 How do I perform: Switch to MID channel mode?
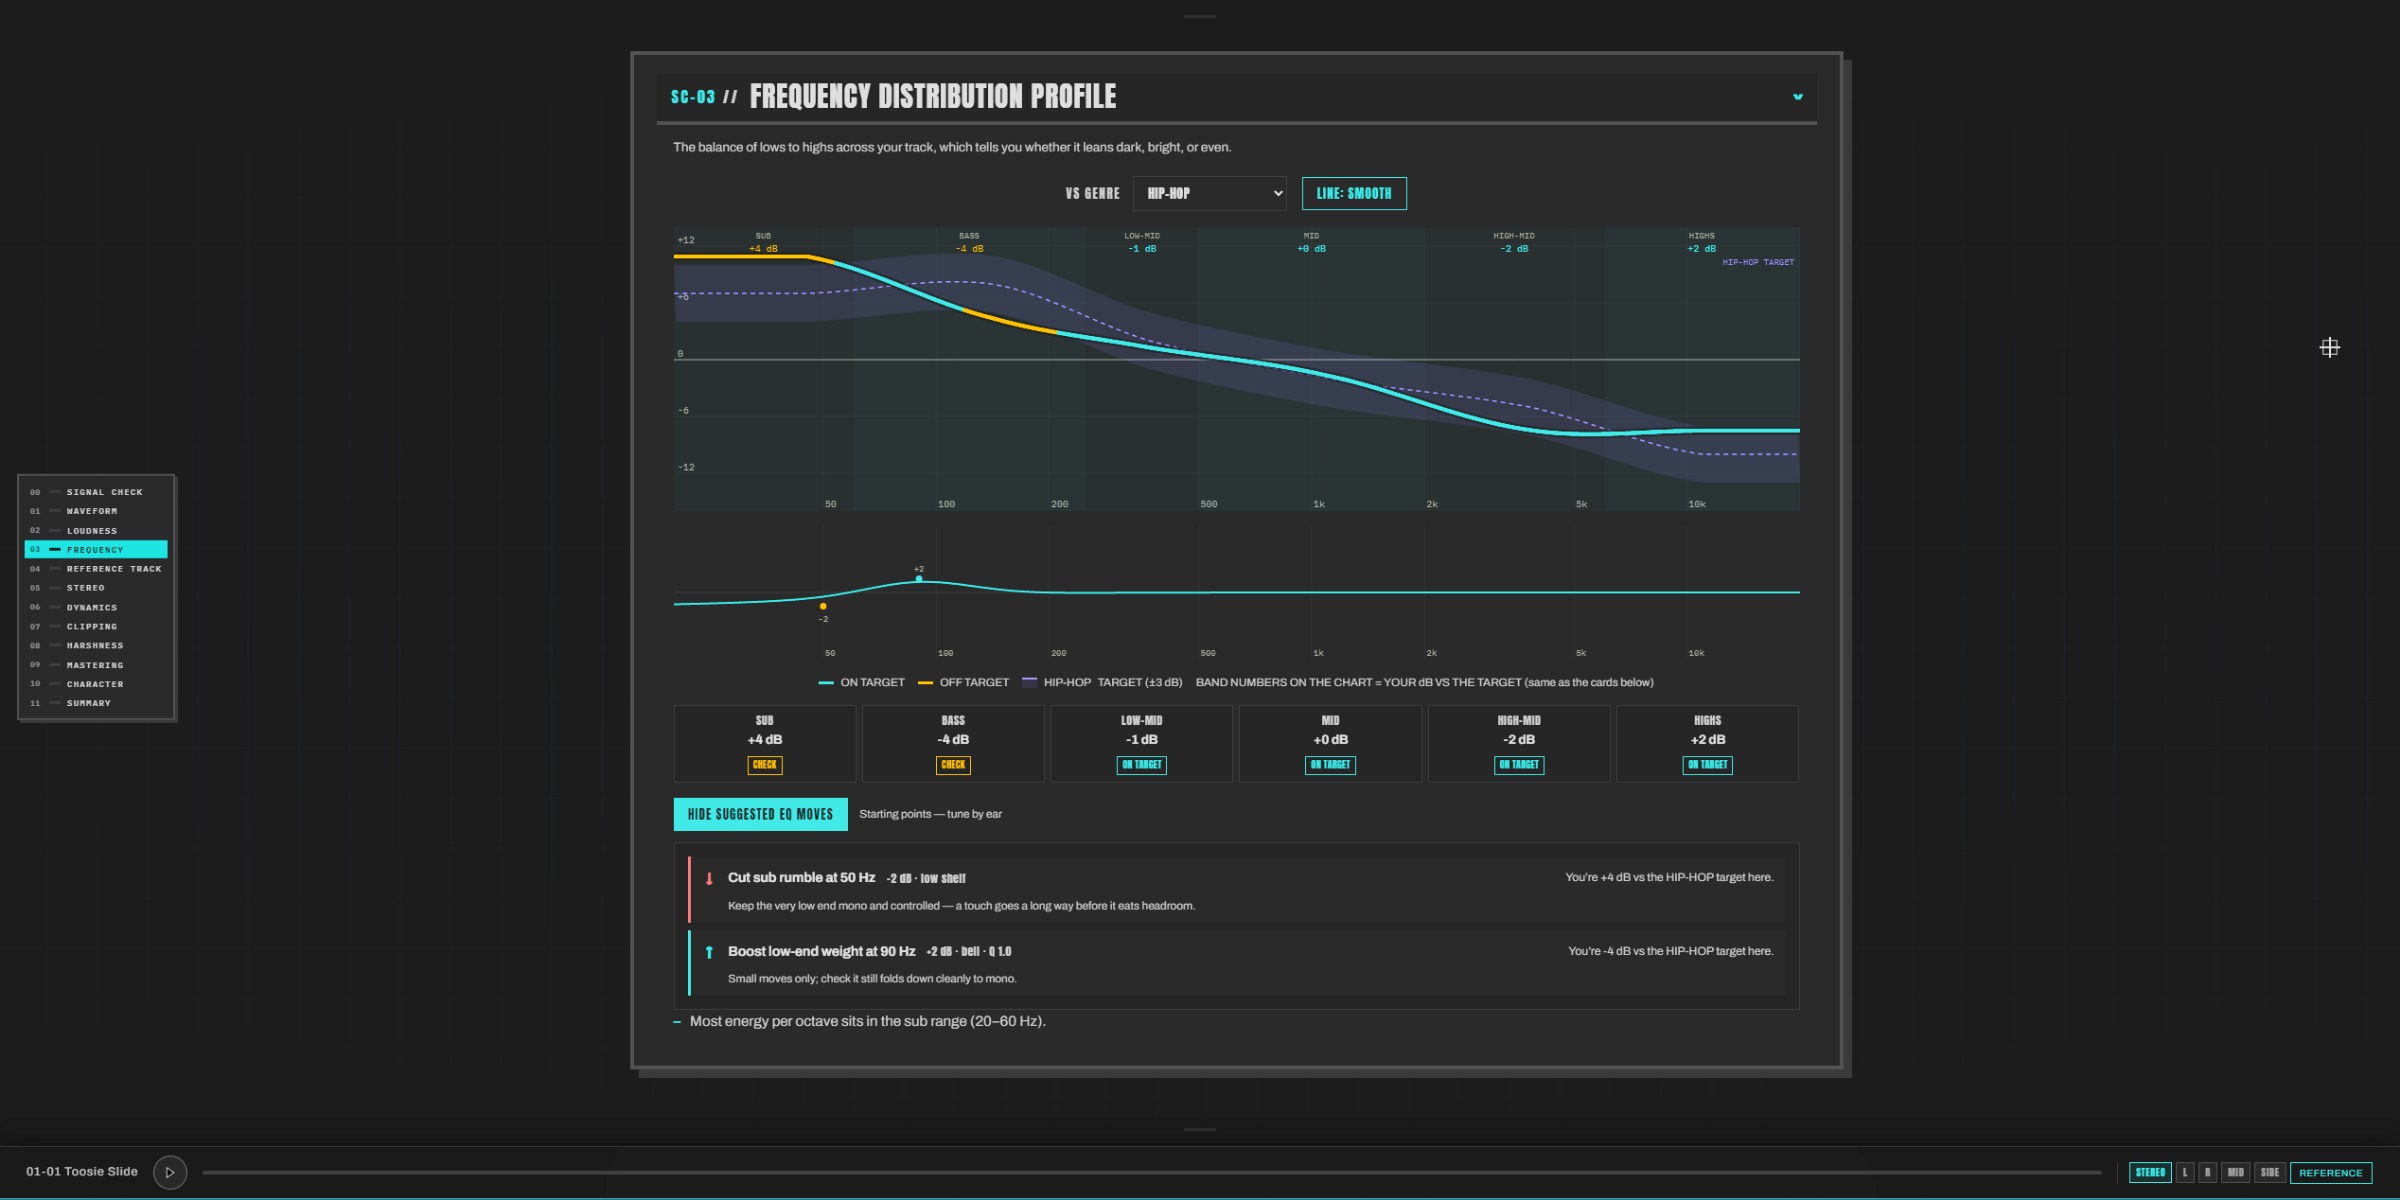[x=2236, y=1172]
